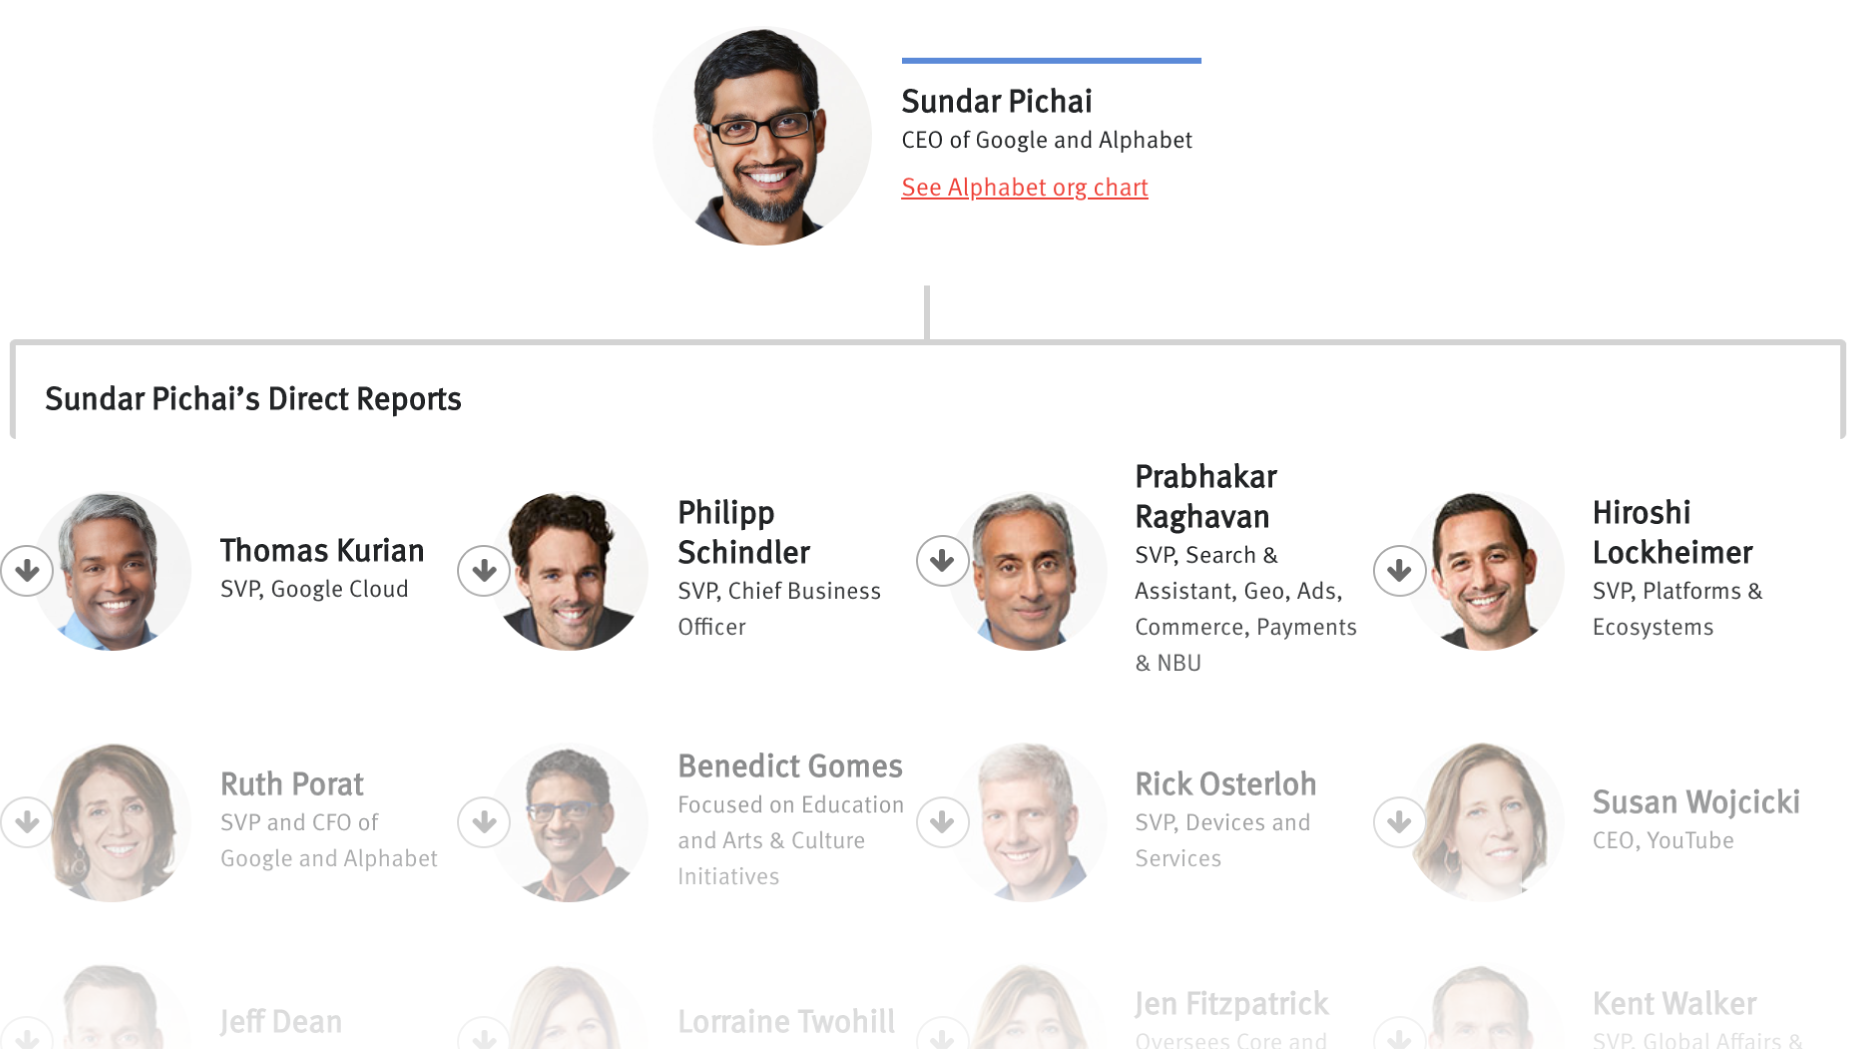1860x1049 pixels.
Task: Click Sundar Pichai's profile photo
Action: (762, 136)
